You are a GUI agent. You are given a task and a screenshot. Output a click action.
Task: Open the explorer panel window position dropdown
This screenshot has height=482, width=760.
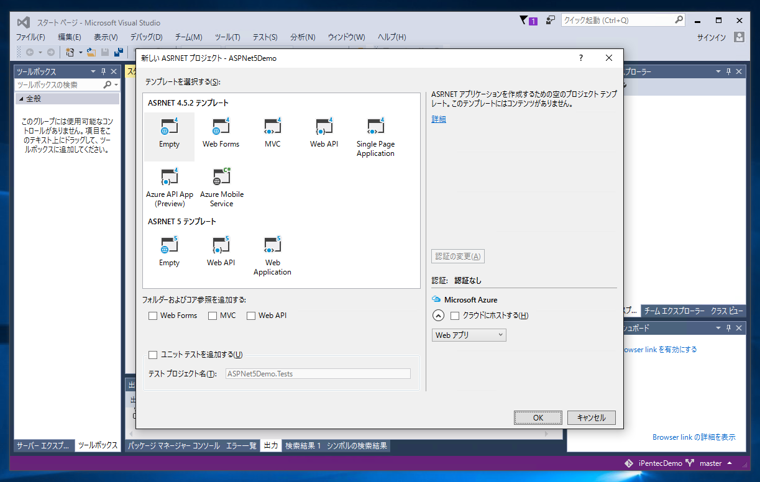(718, 71)
